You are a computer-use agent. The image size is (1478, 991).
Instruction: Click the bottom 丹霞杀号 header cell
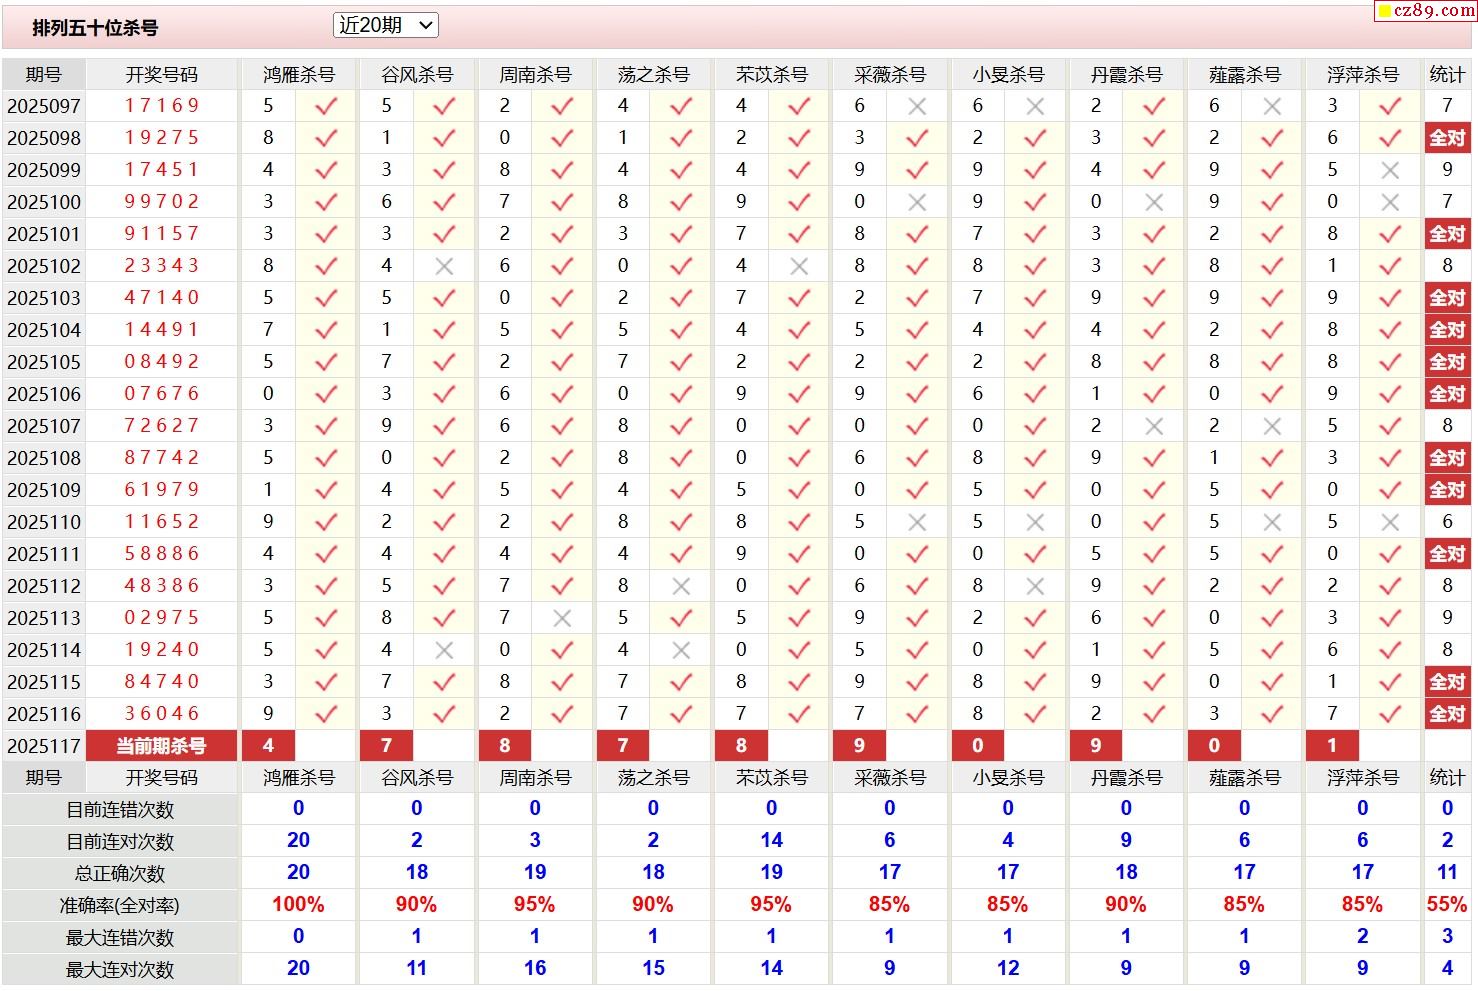1126,777
